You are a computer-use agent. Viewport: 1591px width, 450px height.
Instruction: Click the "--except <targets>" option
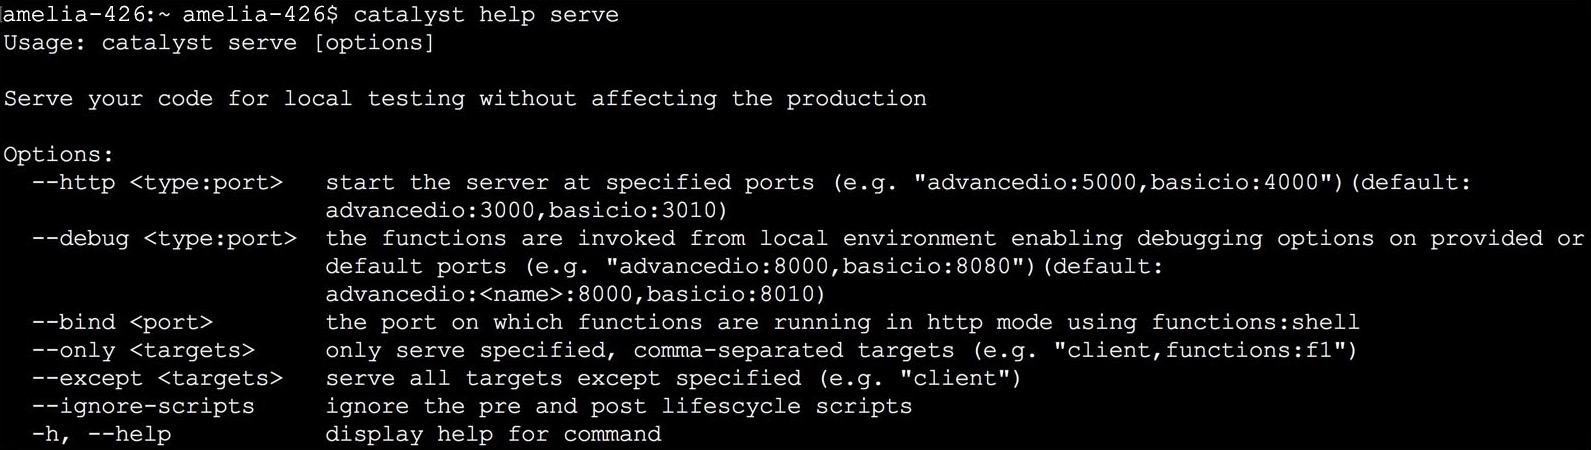pos(157,379)
